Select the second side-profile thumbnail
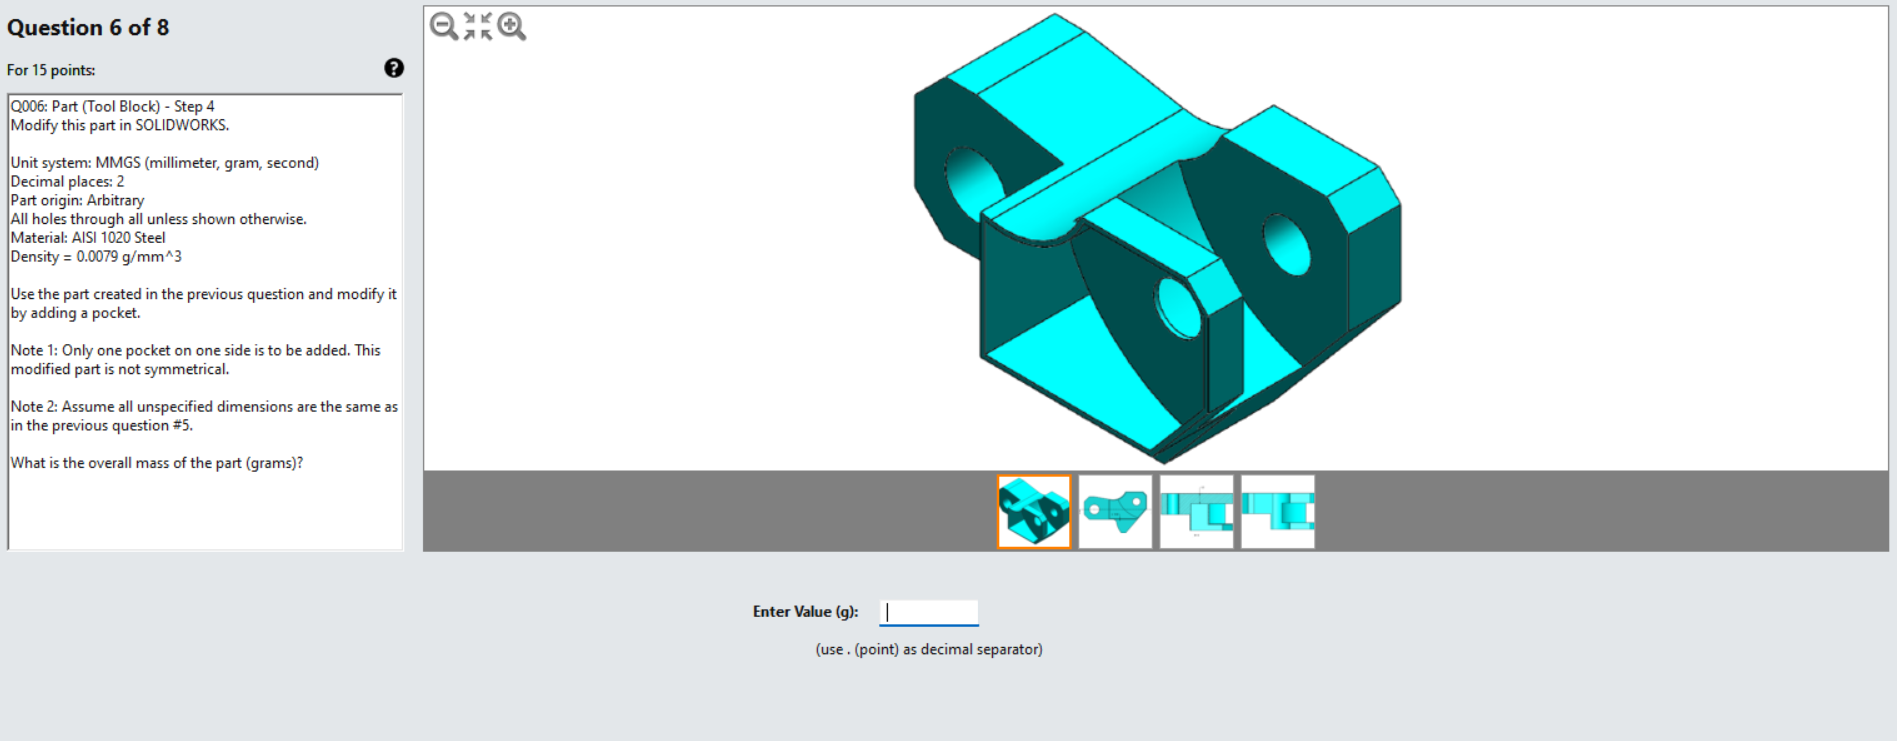Viewport: 1897px width, 741px height. coord(1115,512)
